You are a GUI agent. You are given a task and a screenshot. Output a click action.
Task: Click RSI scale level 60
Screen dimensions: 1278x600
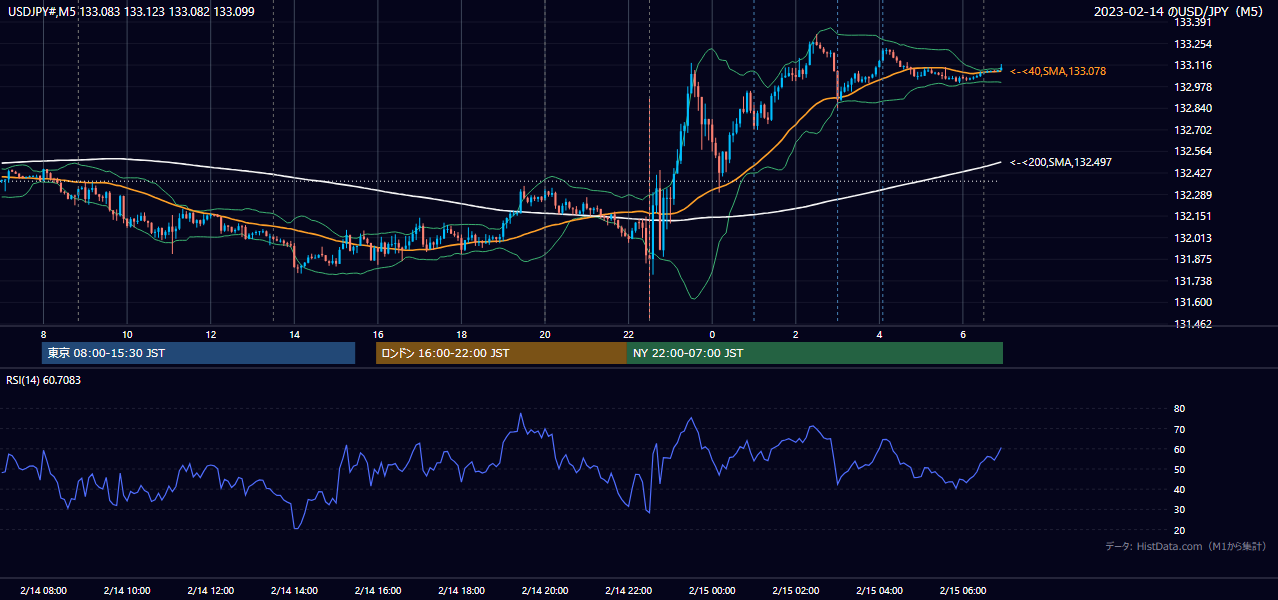[1179, 449]
